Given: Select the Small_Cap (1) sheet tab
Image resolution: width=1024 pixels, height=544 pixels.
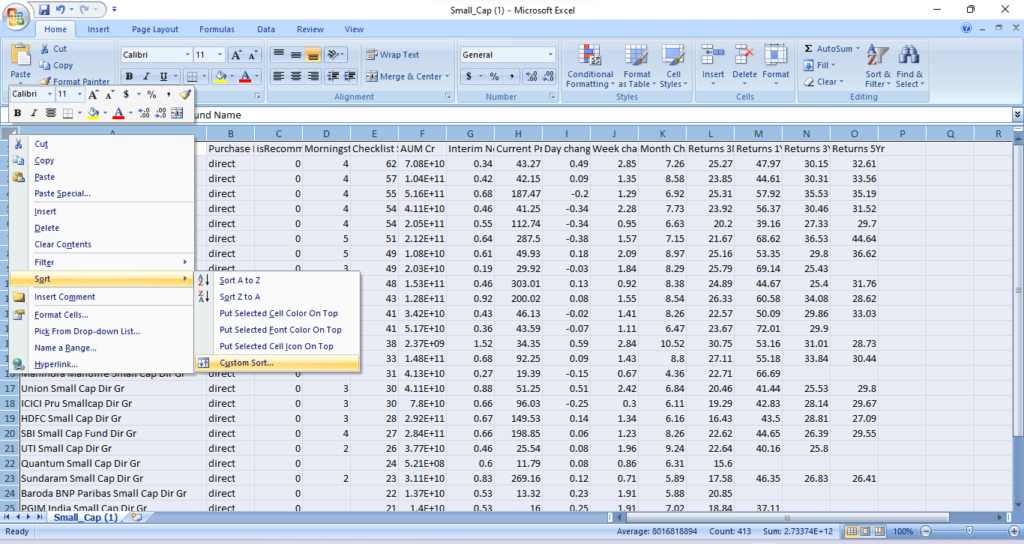Looking at the screenshot, I should (x=86, y=517).
